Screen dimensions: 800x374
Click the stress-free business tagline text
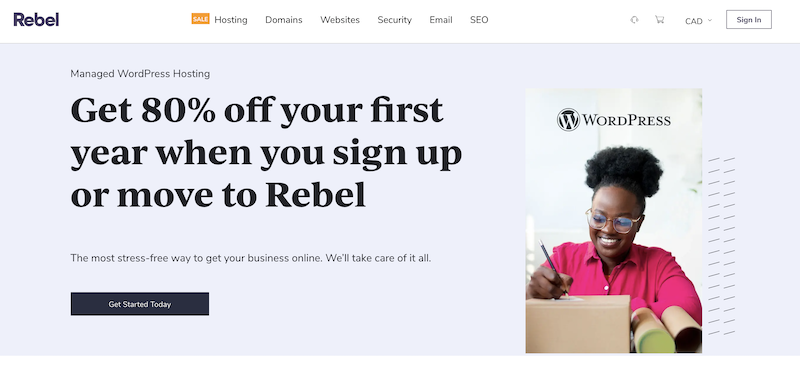point(251,258)
